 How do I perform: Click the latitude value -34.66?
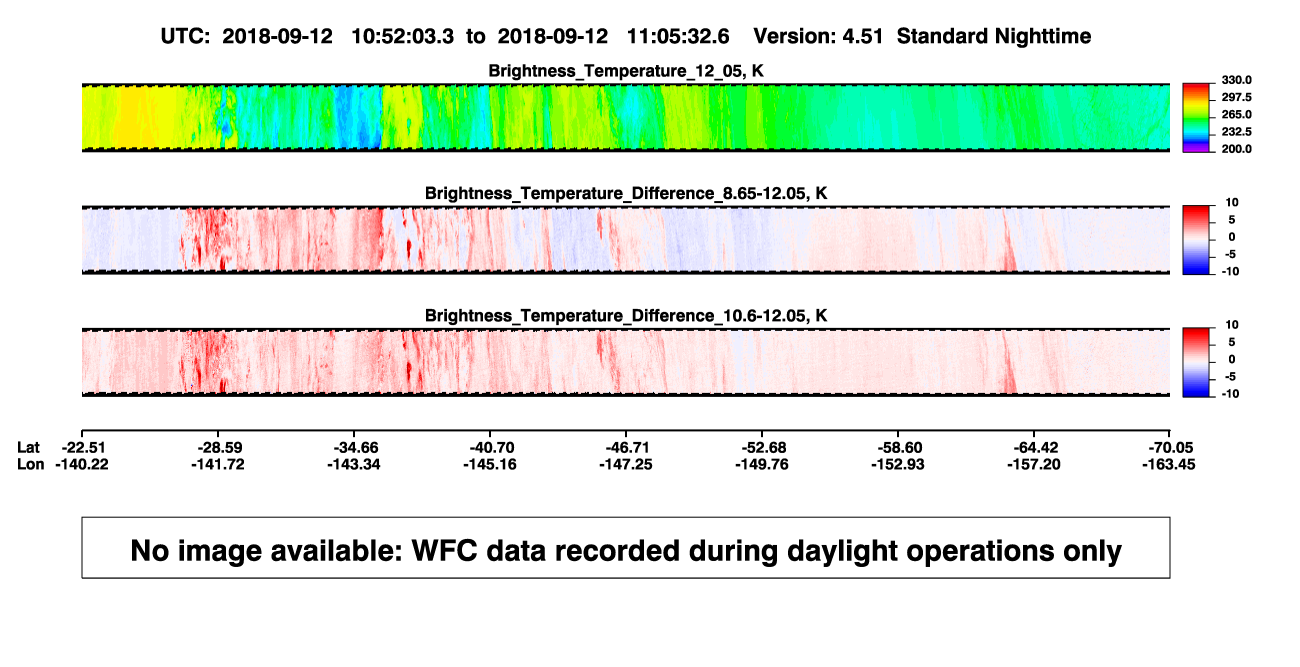[x=356, y=446]
